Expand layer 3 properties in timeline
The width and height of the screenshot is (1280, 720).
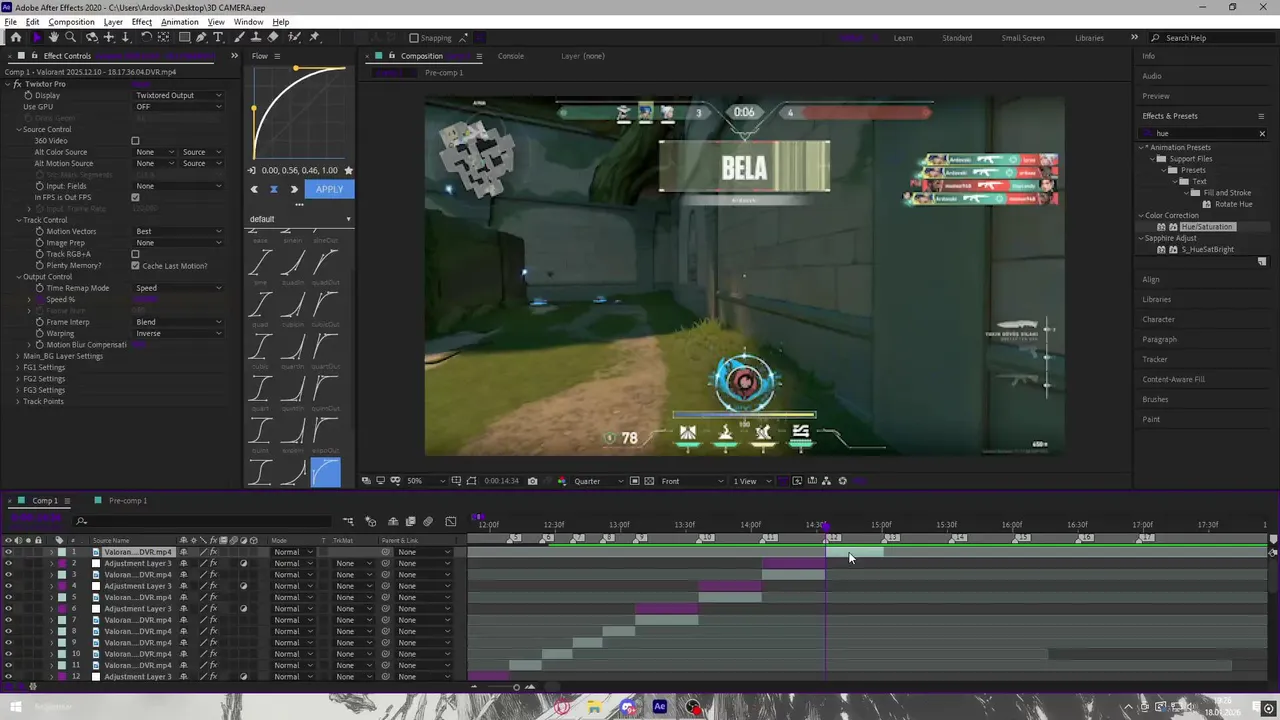[51, 575]
